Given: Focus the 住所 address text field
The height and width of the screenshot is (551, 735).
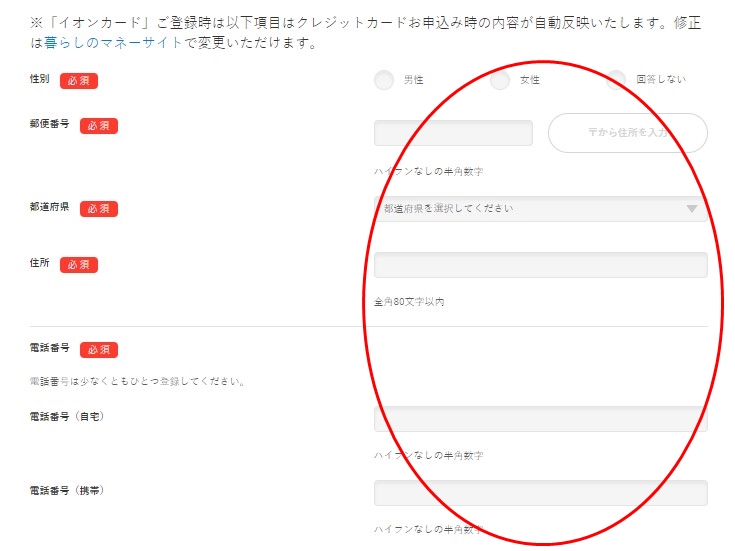Looking at the screenshot, I should click(x=540, y=265).
